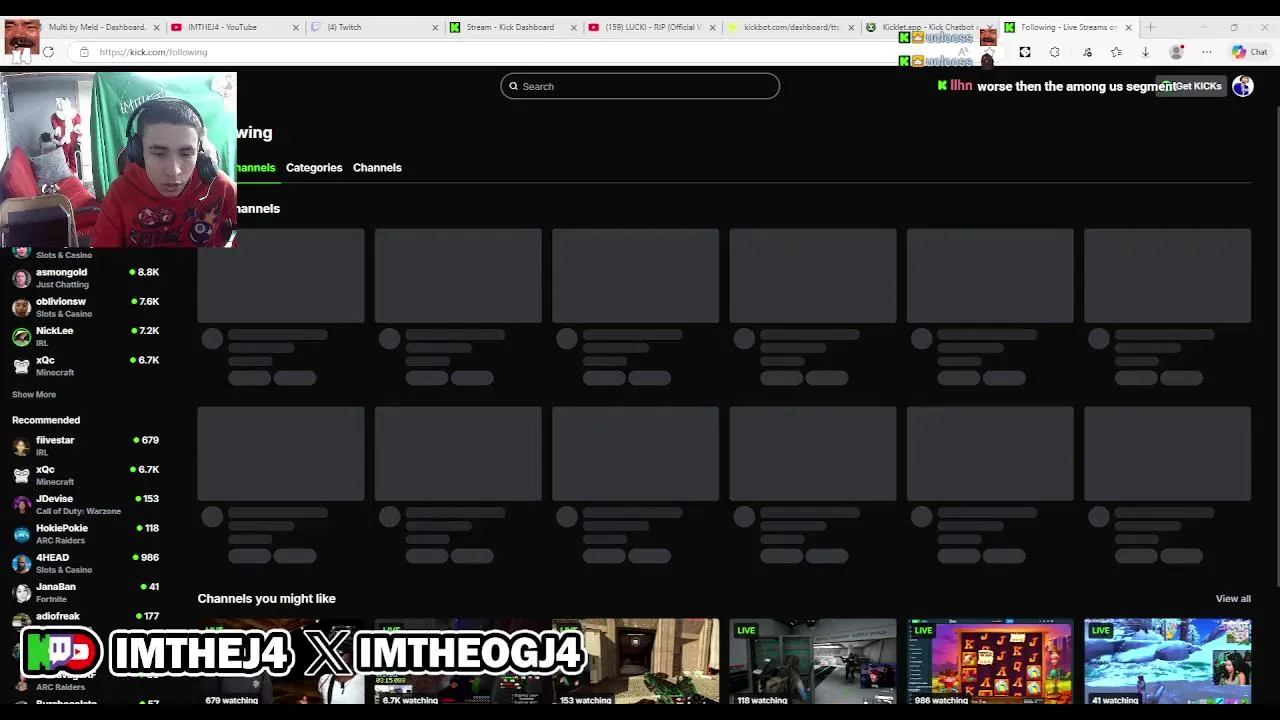Open the live stream with 153 watching
The width and height of the screenshot is (1280, 720).
pos(635,662)
